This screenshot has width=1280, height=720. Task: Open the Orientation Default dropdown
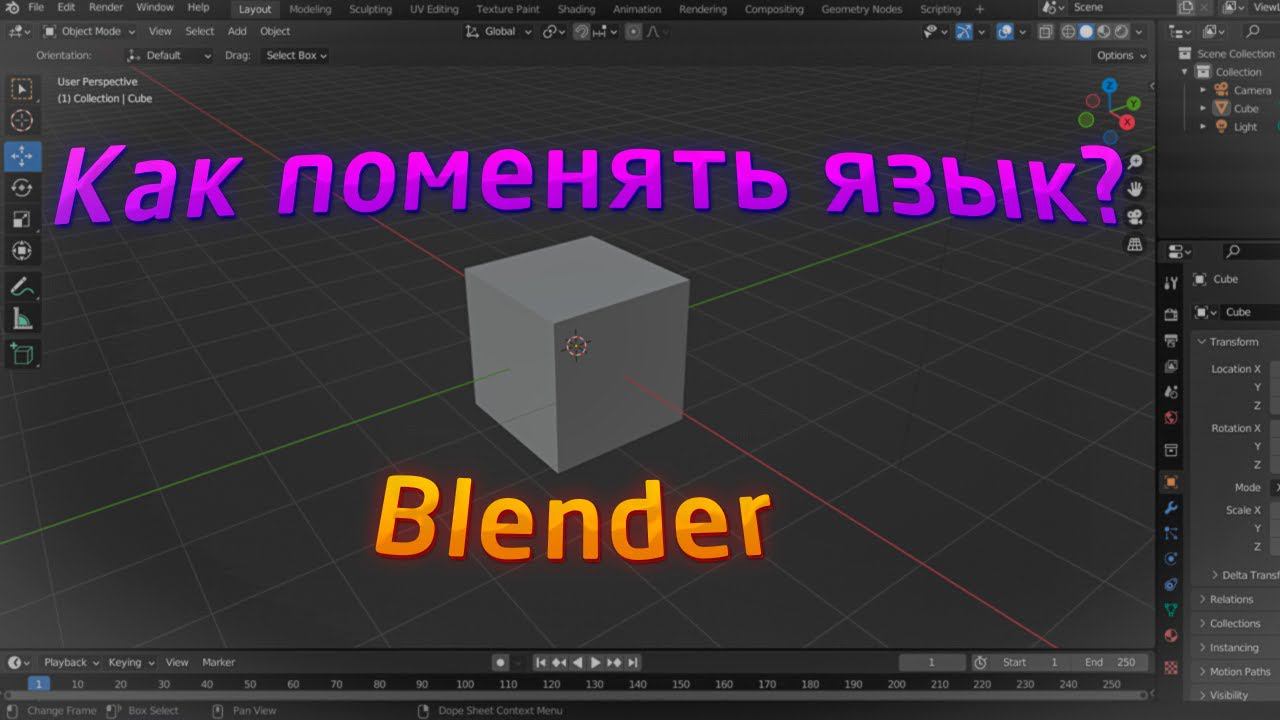[170, 56]
